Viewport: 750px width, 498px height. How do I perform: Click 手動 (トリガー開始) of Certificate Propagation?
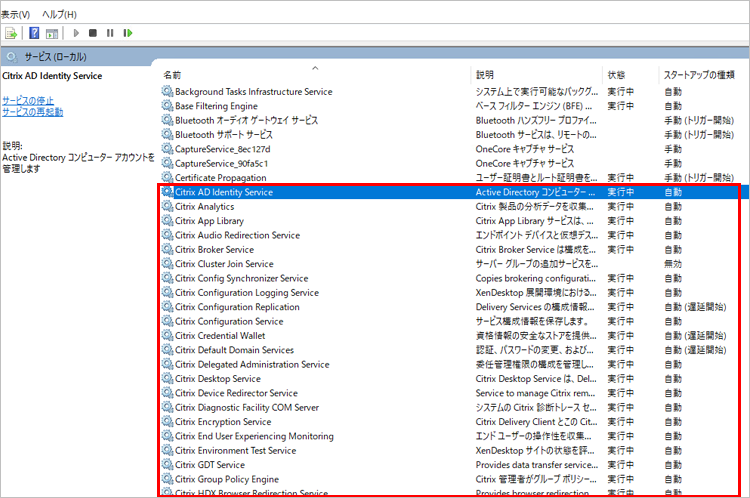(699, 178)
